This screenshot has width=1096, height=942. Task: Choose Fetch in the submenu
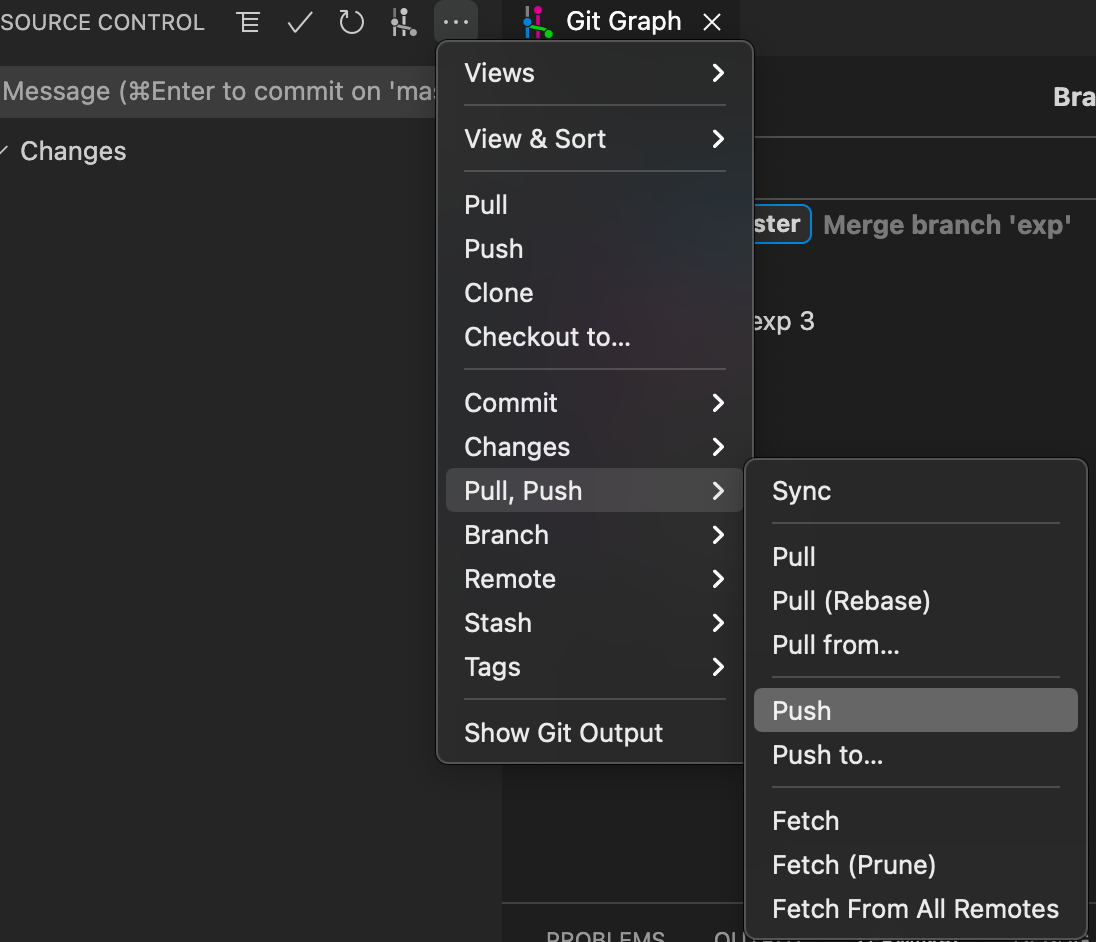coord(916,821)
